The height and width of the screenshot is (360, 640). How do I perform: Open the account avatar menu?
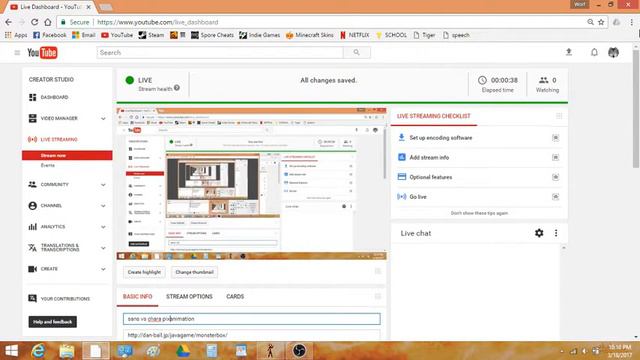coord(613,52)
